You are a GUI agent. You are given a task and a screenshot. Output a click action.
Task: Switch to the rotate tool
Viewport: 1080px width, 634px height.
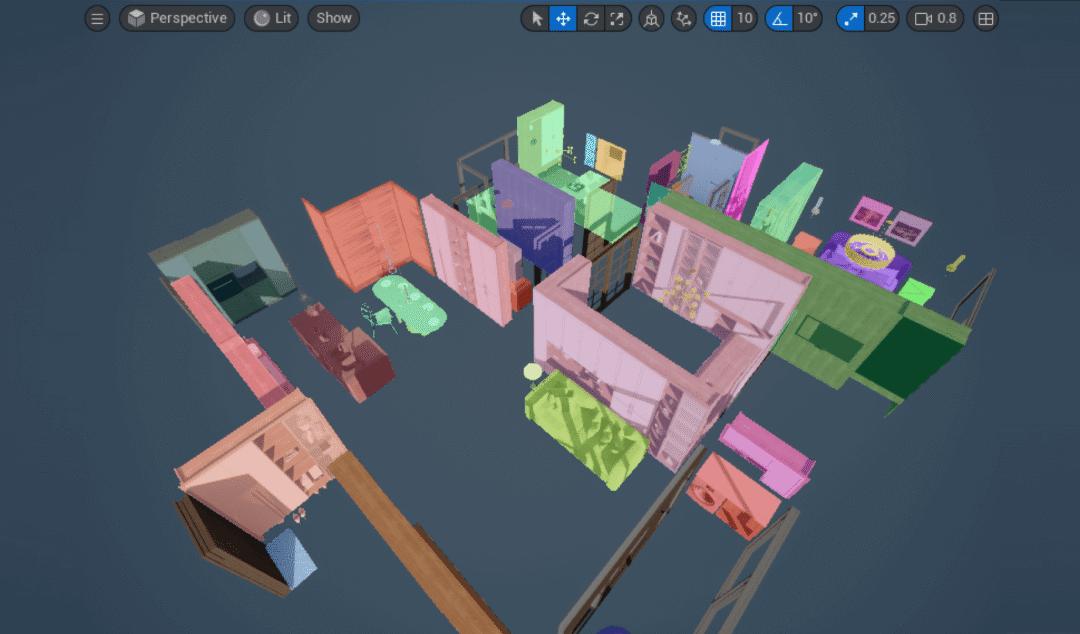point(591,18)
